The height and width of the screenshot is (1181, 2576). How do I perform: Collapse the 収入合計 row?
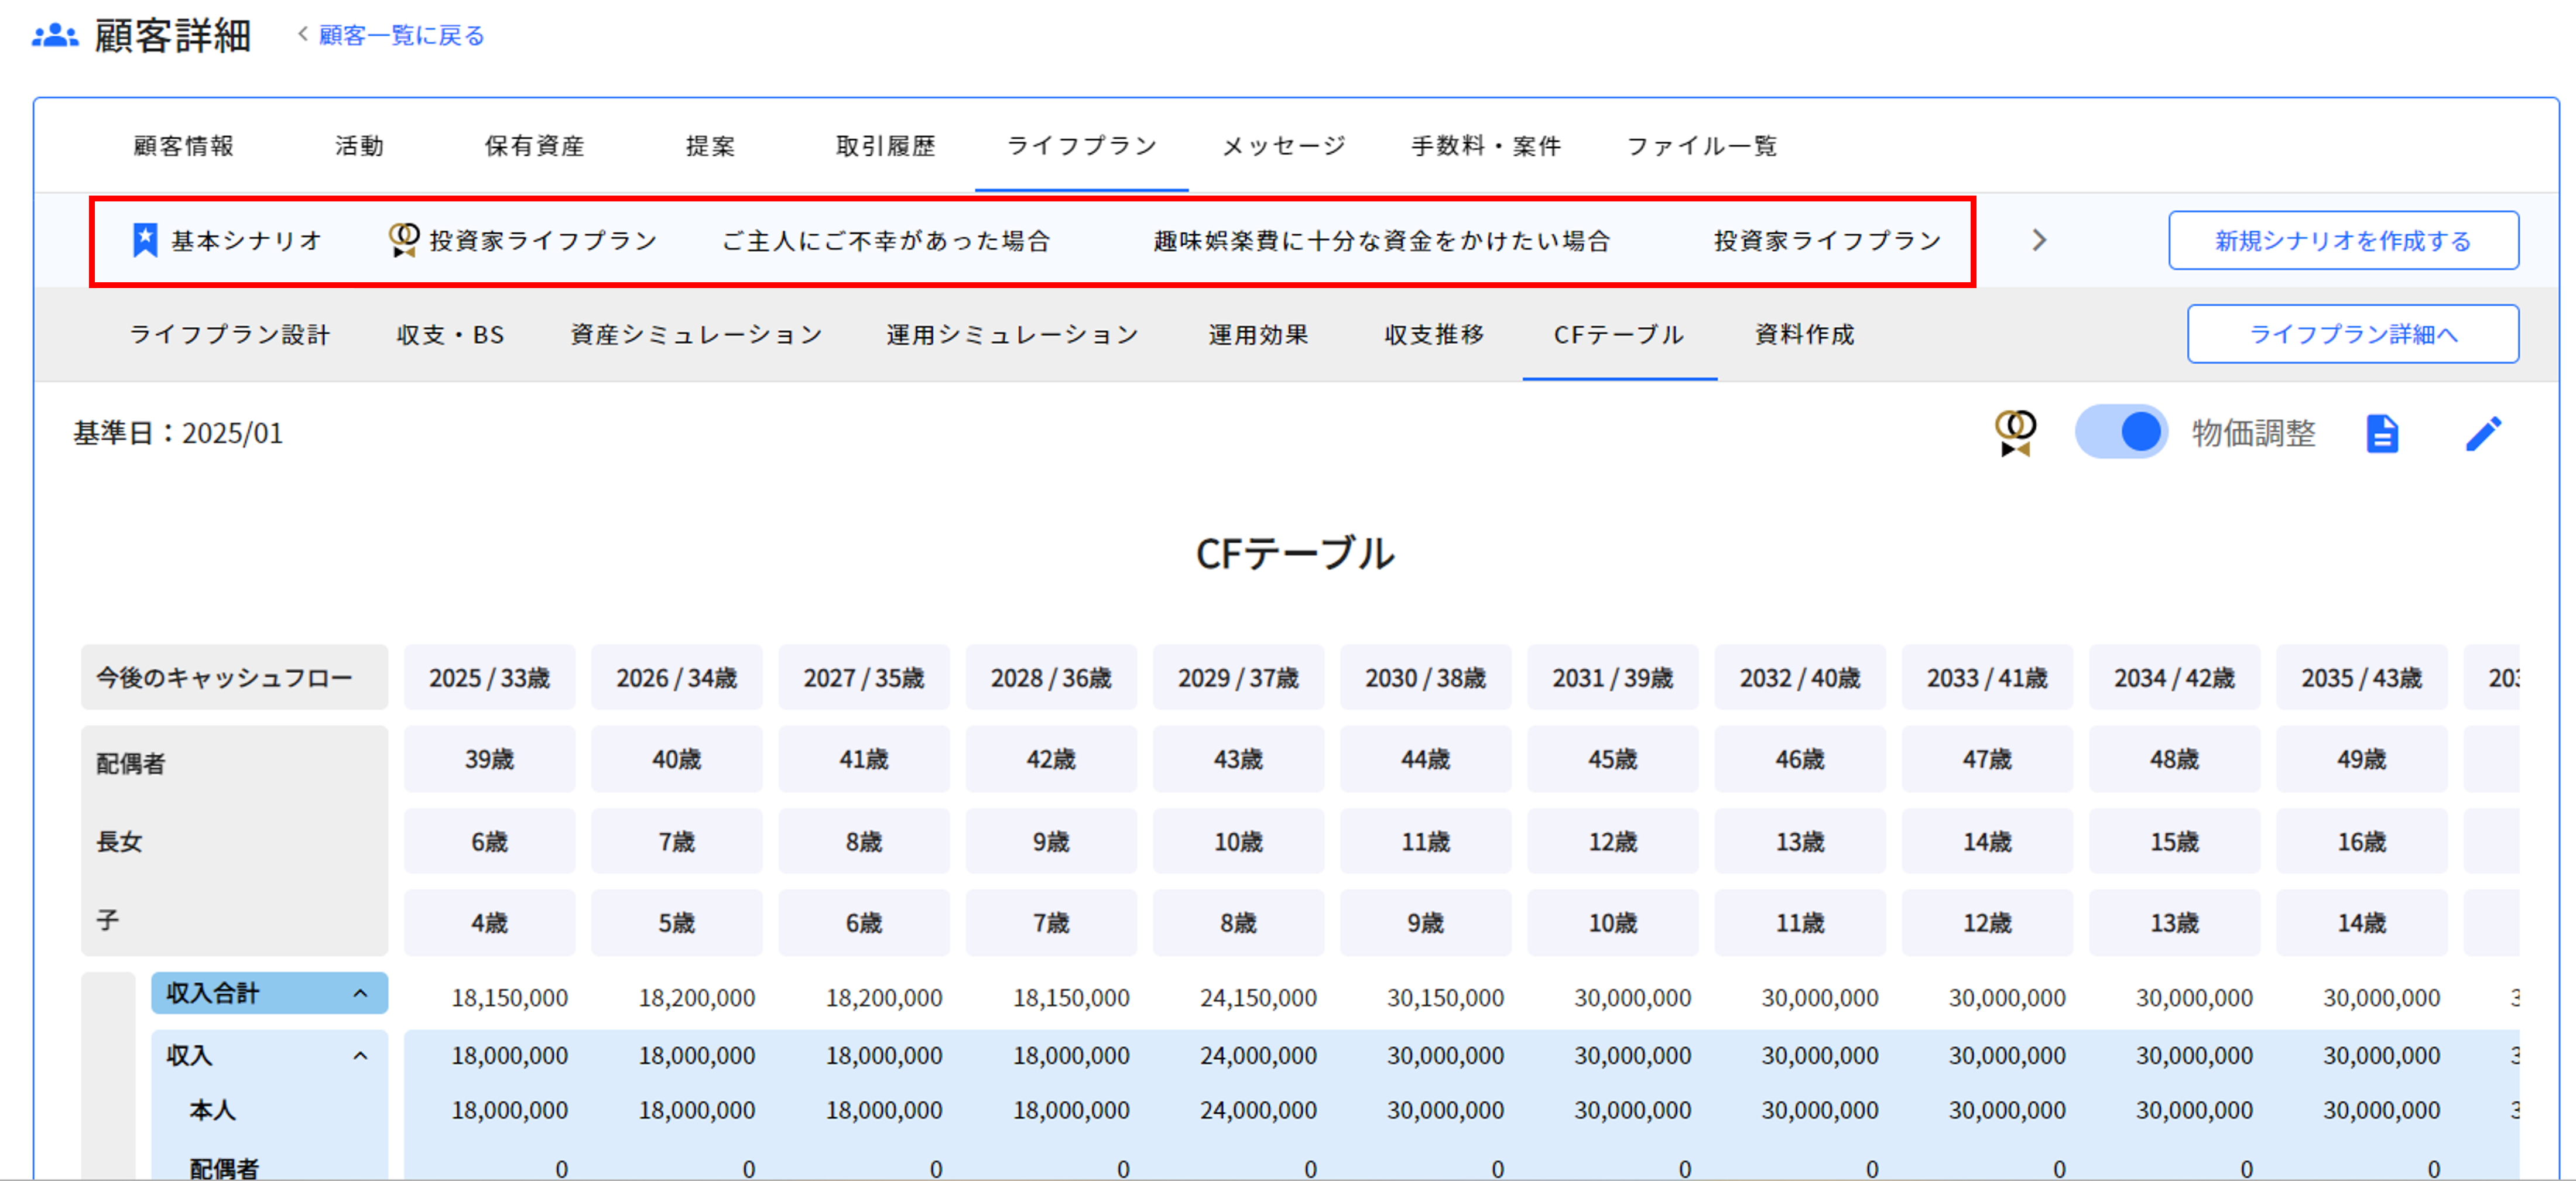(x=360, y=993)
